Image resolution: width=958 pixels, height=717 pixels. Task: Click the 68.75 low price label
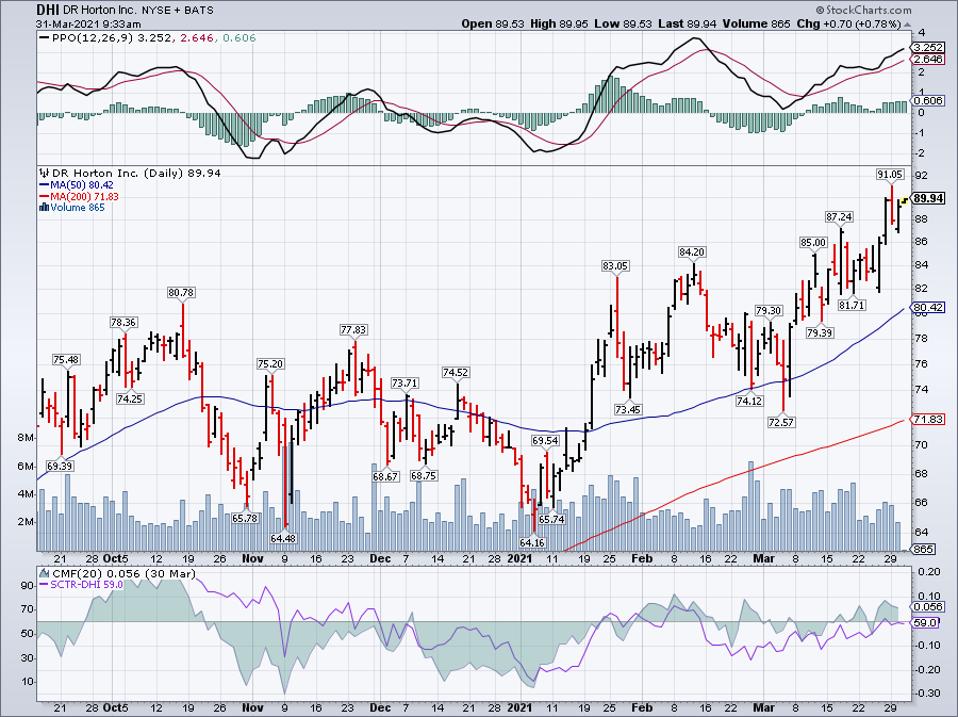[x=424, y=475]
